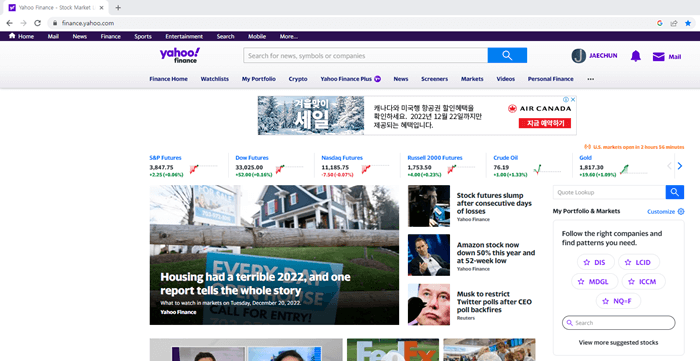Open Finance Home tab
The width and height of the screenshot is (700, 361).
[x=168, y=79]
